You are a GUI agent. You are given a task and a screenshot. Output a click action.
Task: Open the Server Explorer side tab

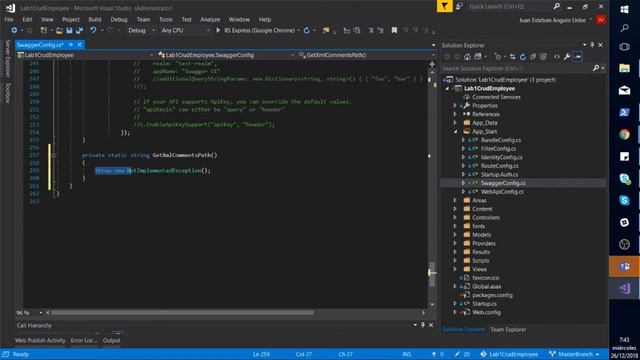pos(7,58)
